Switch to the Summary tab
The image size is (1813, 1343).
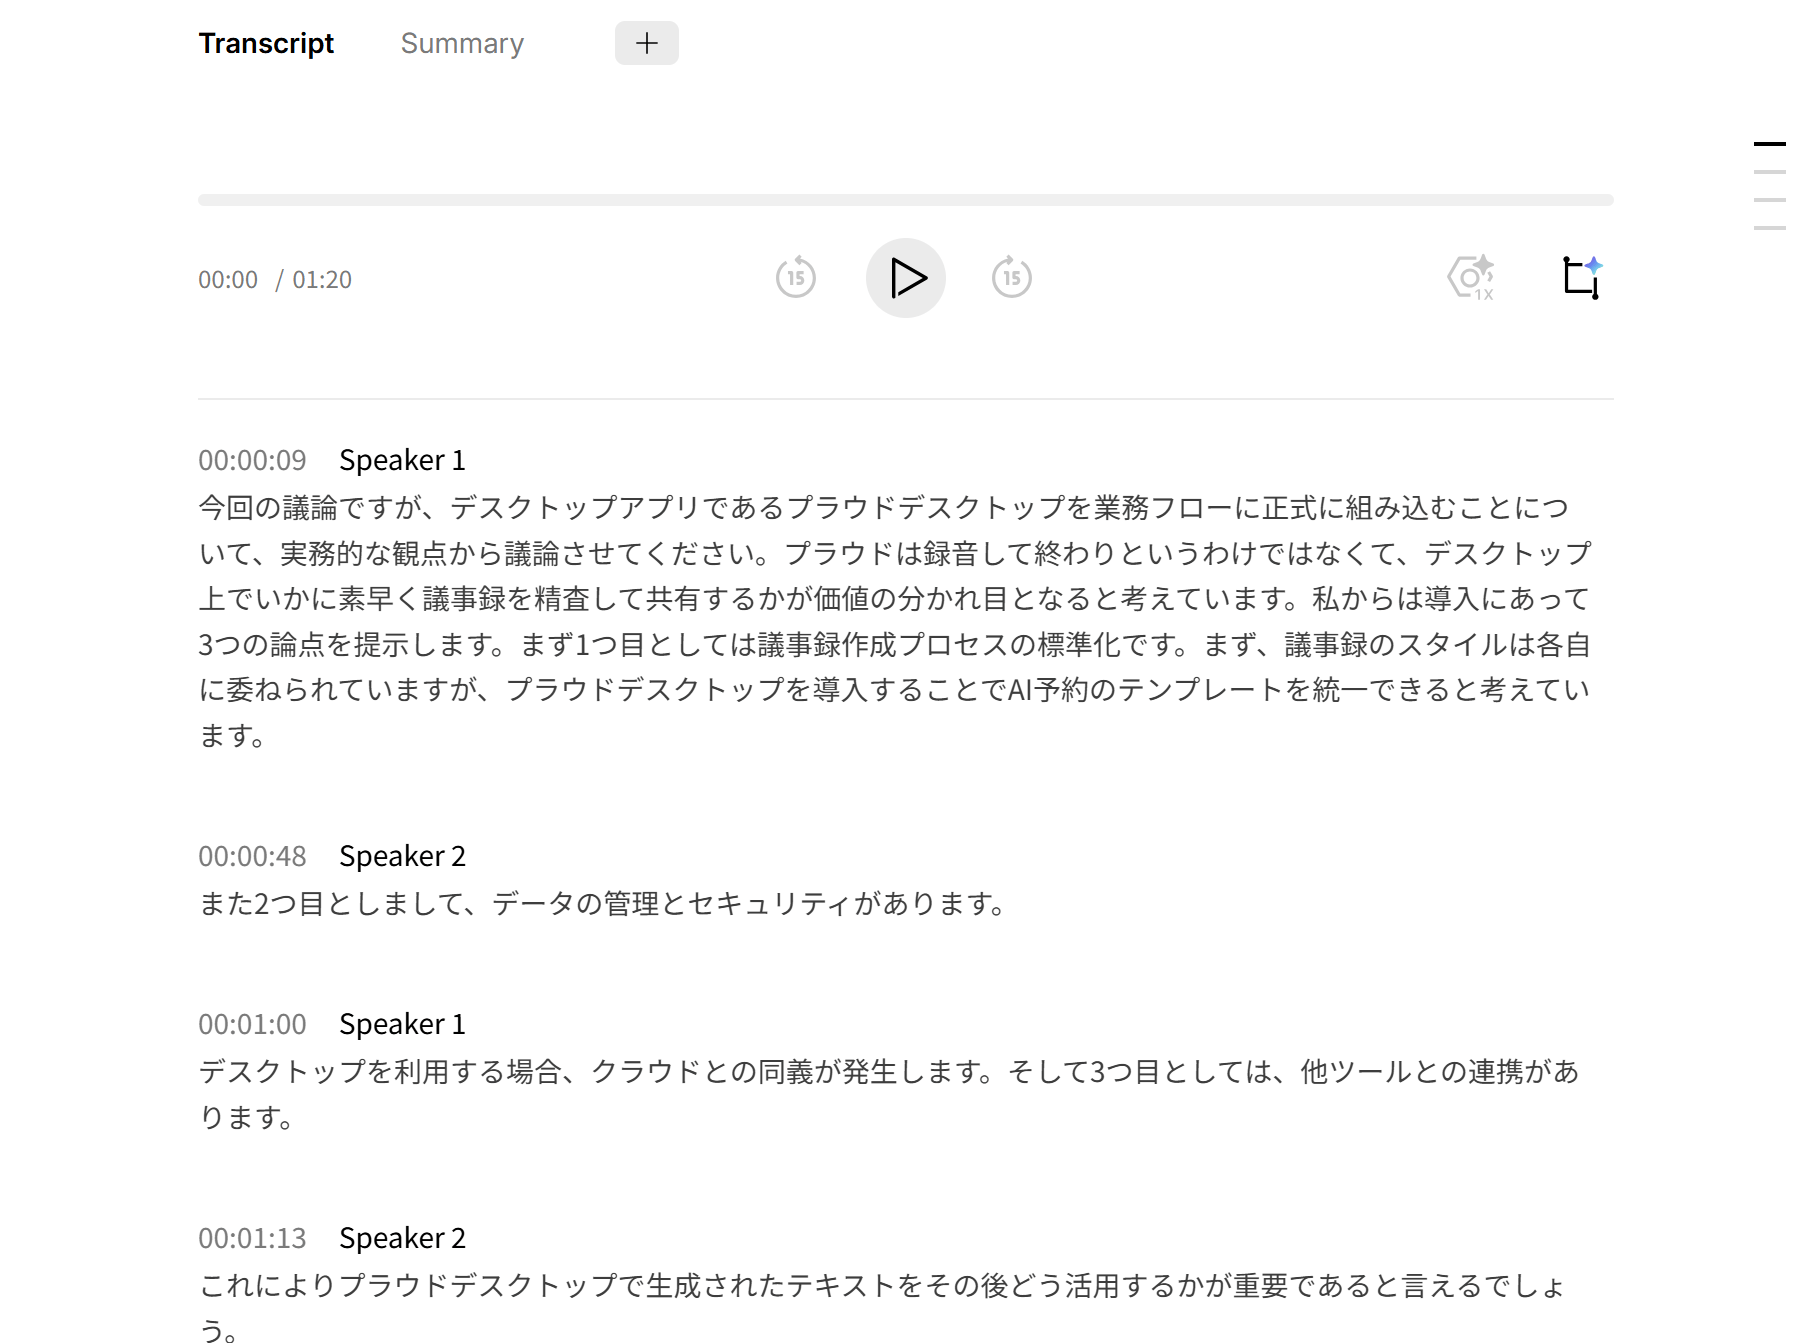point(462,44)
